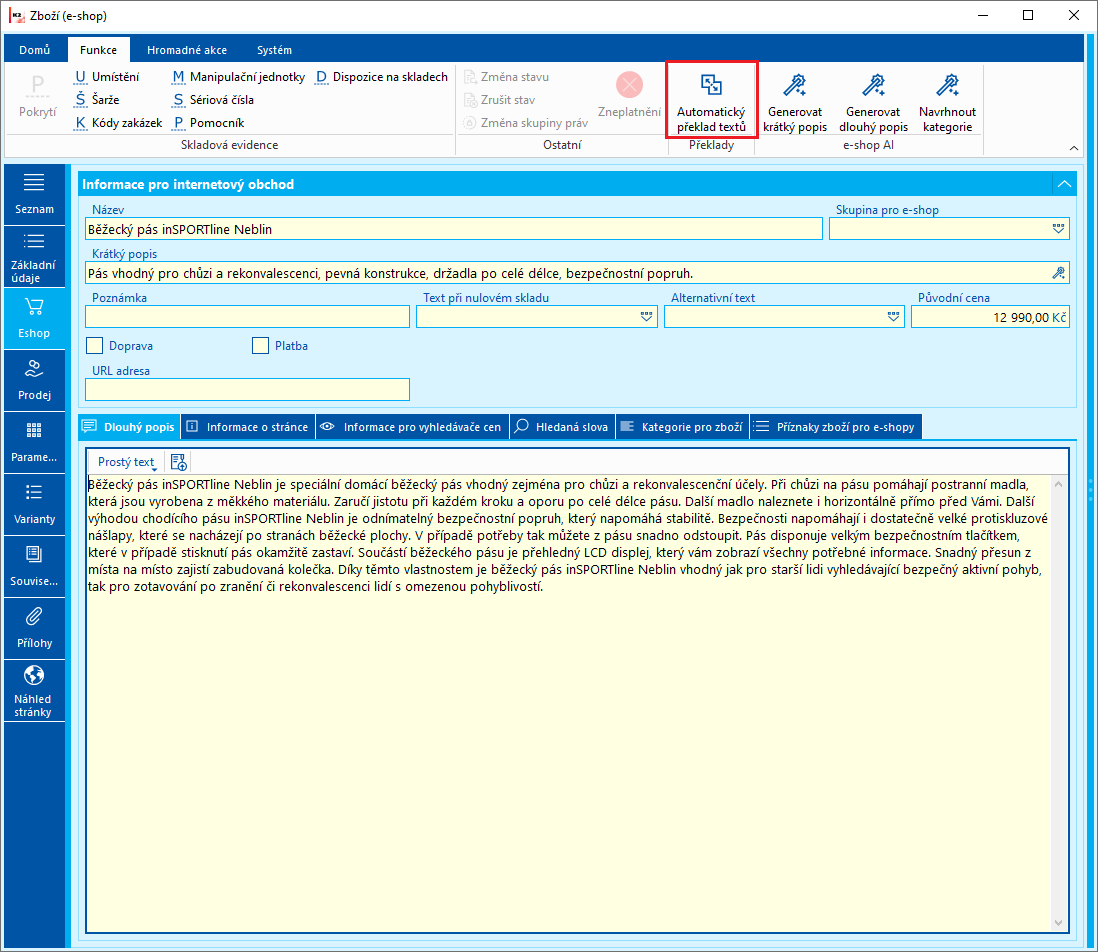Click Zrušit stav in Ostatní group
This screenshot has height=952, width=1098.
coord(499,99)
